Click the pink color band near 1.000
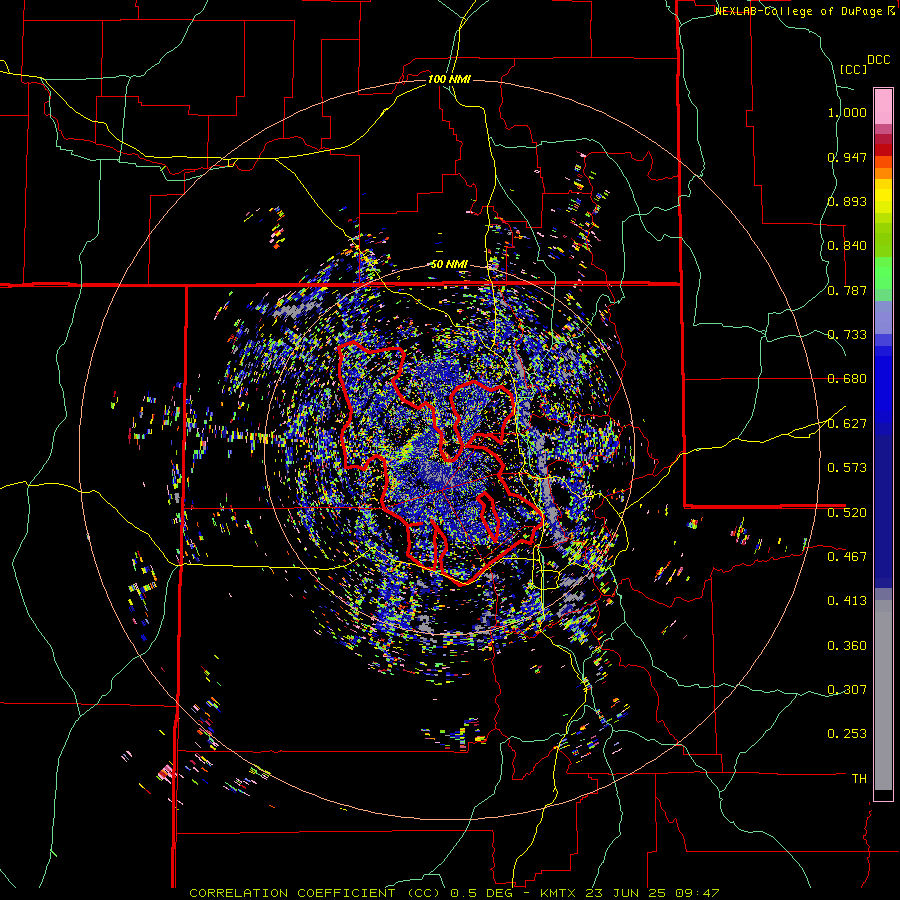Screen dimensions: 900x900 click(x=883, y=107)
